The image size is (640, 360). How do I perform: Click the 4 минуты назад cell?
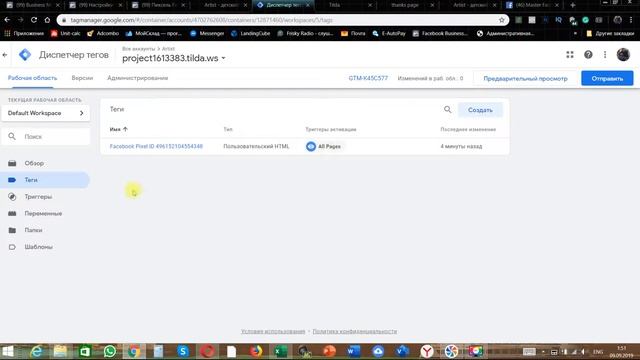pos(461,146)
